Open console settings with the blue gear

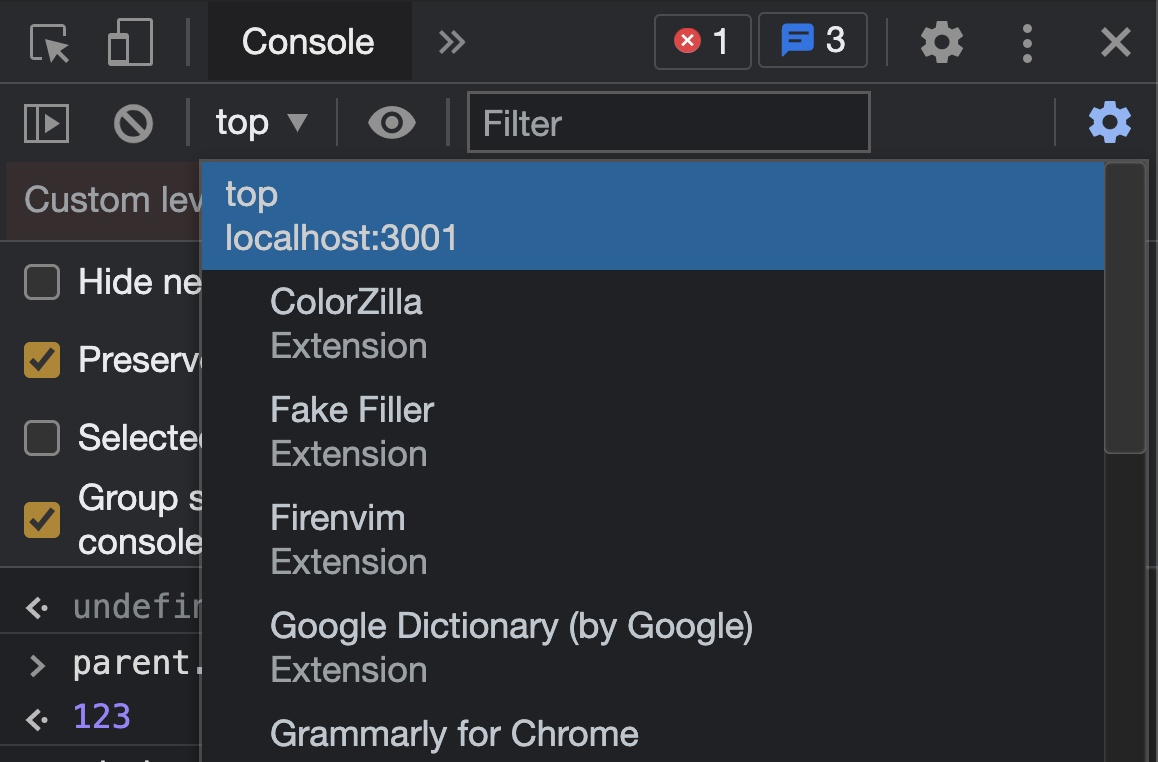tap(1109, 122)
